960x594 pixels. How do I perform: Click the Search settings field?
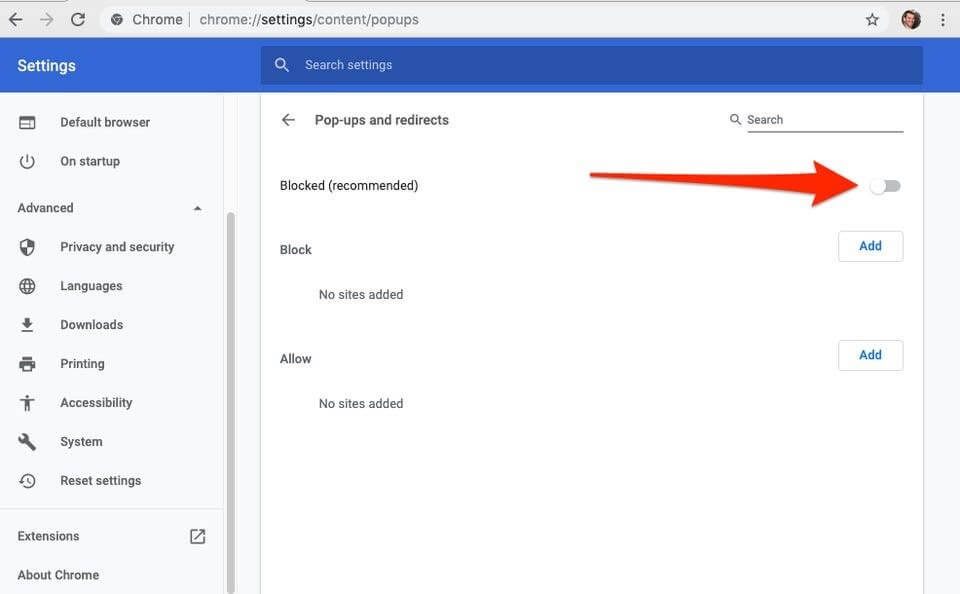pyautogui.click(x=600, y=65)
